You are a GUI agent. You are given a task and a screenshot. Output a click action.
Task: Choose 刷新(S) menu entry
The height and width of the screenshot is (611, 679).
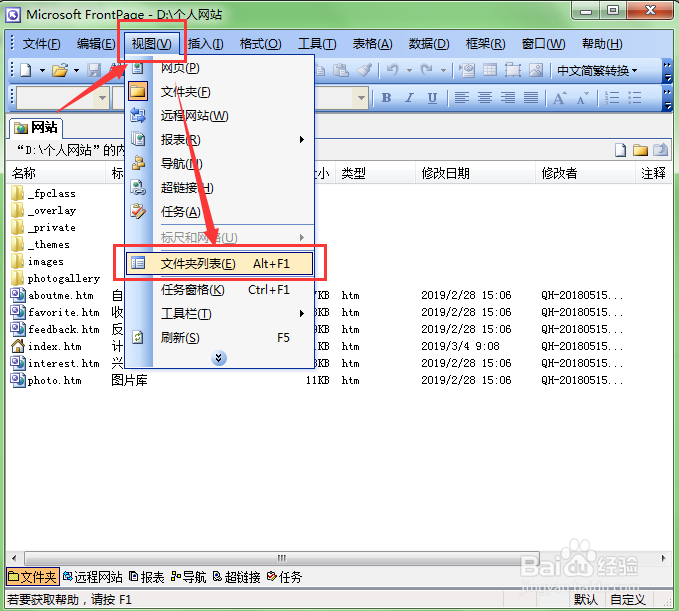(x=220, y=337)
